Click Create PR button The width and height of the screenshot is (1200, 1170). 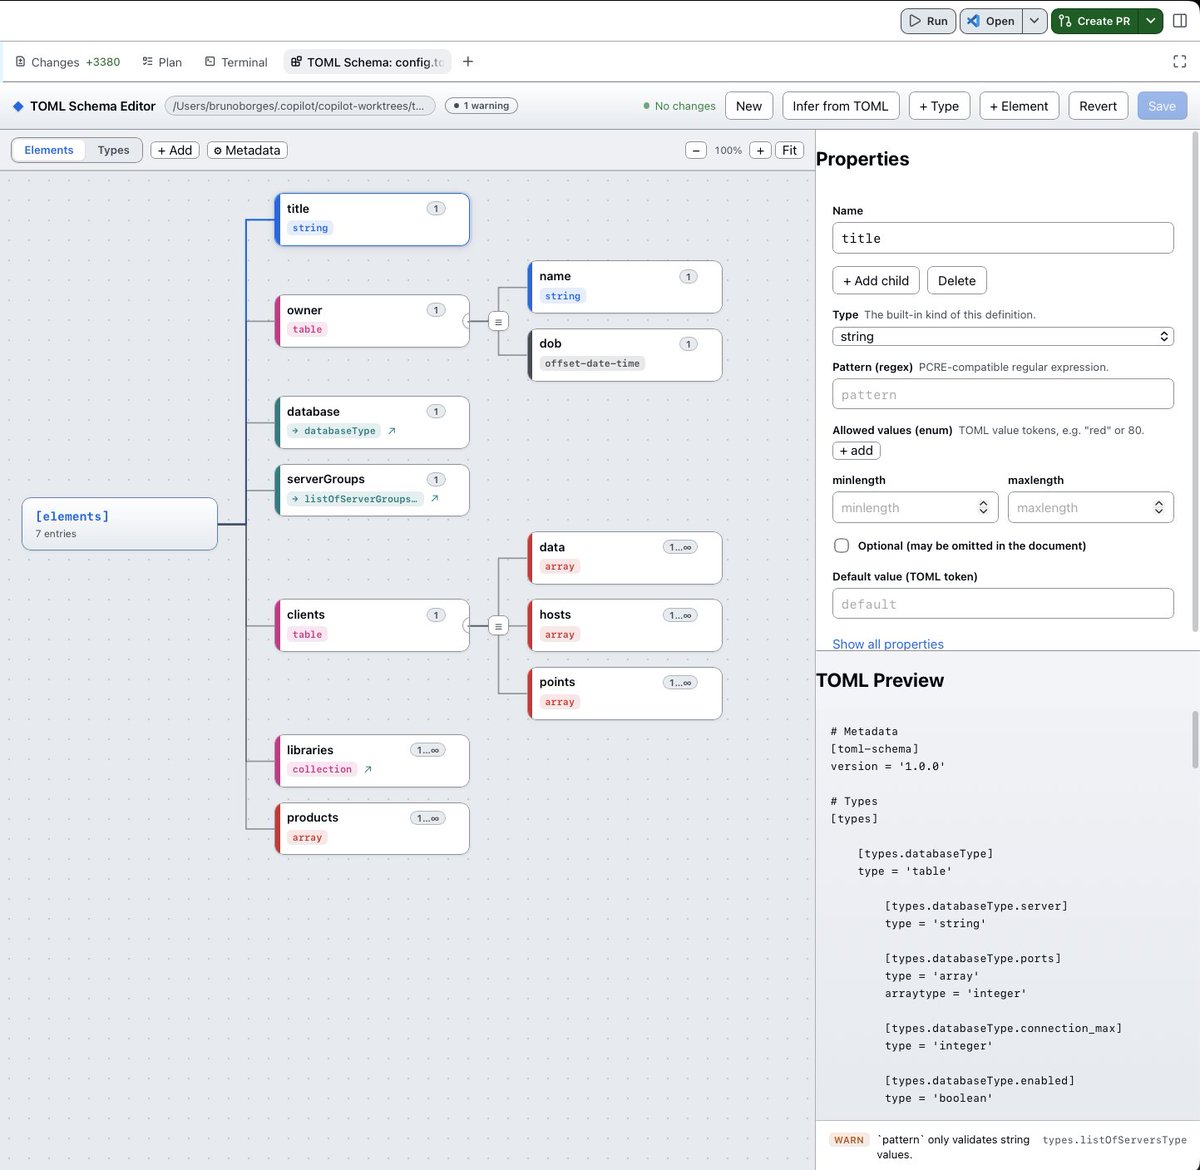pos(1095,20)
